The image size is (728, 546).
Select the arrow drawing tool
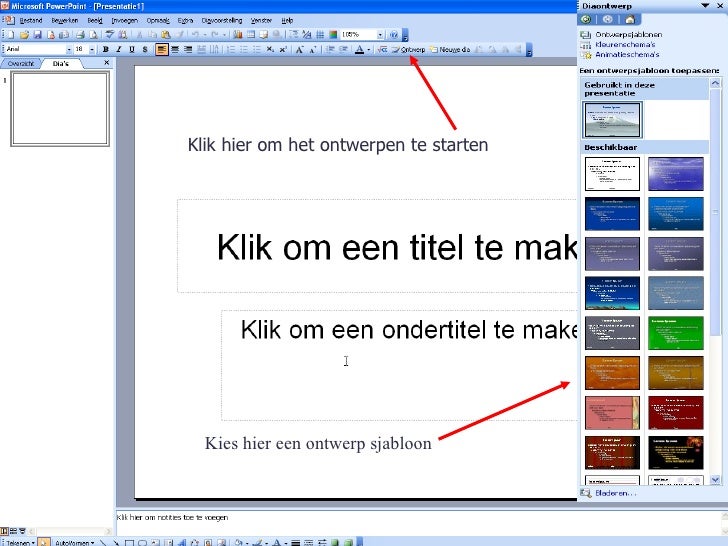pyautogui.click(x=116, y=542)
